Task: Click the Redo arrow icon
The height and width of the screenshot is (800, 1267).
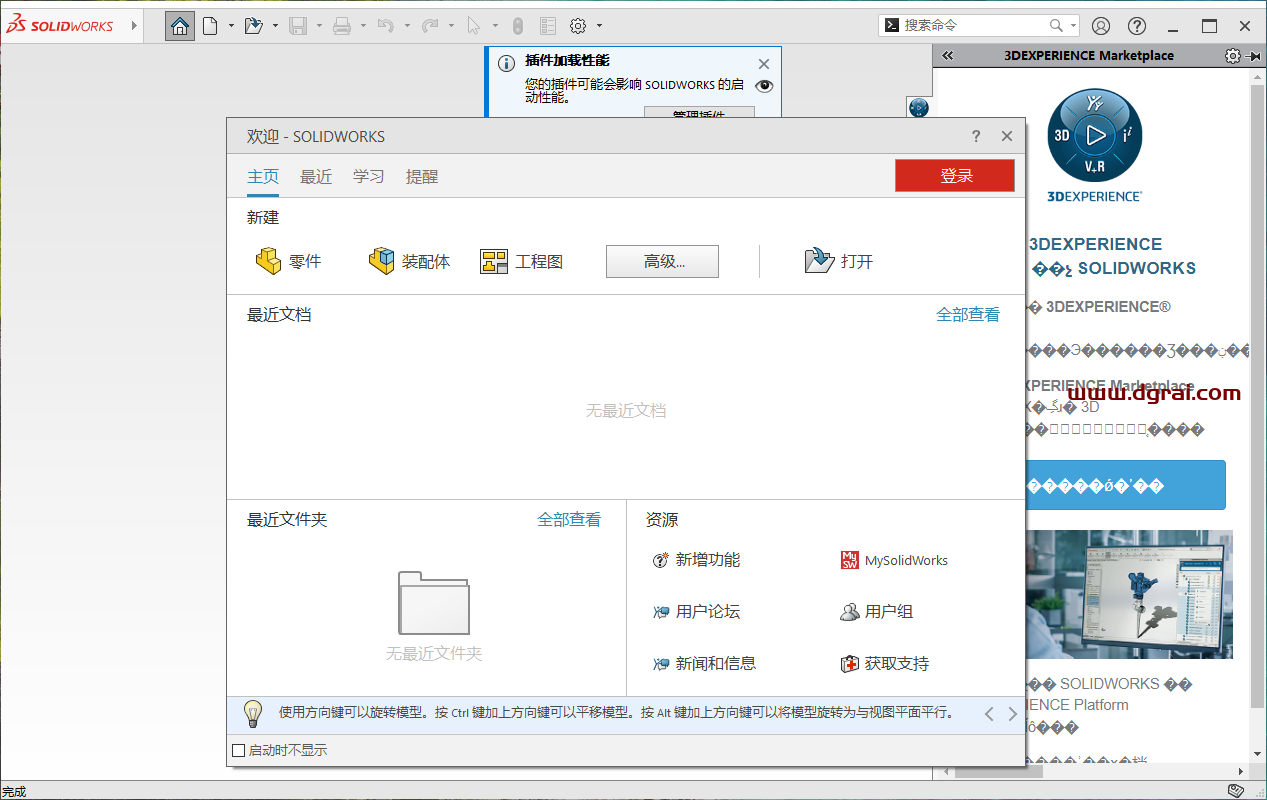Action: tap(430, 26)
